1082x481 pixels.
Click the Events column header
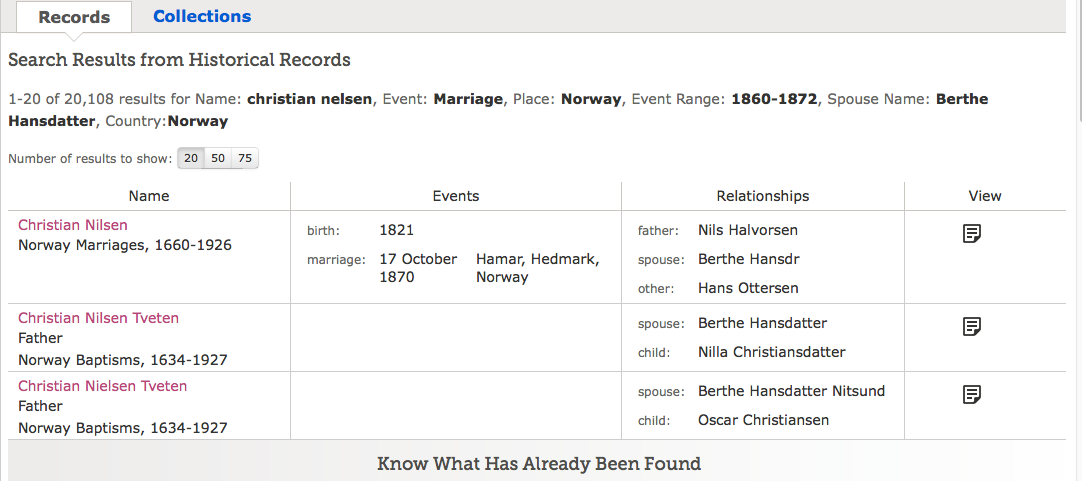[x=455, y=196]
